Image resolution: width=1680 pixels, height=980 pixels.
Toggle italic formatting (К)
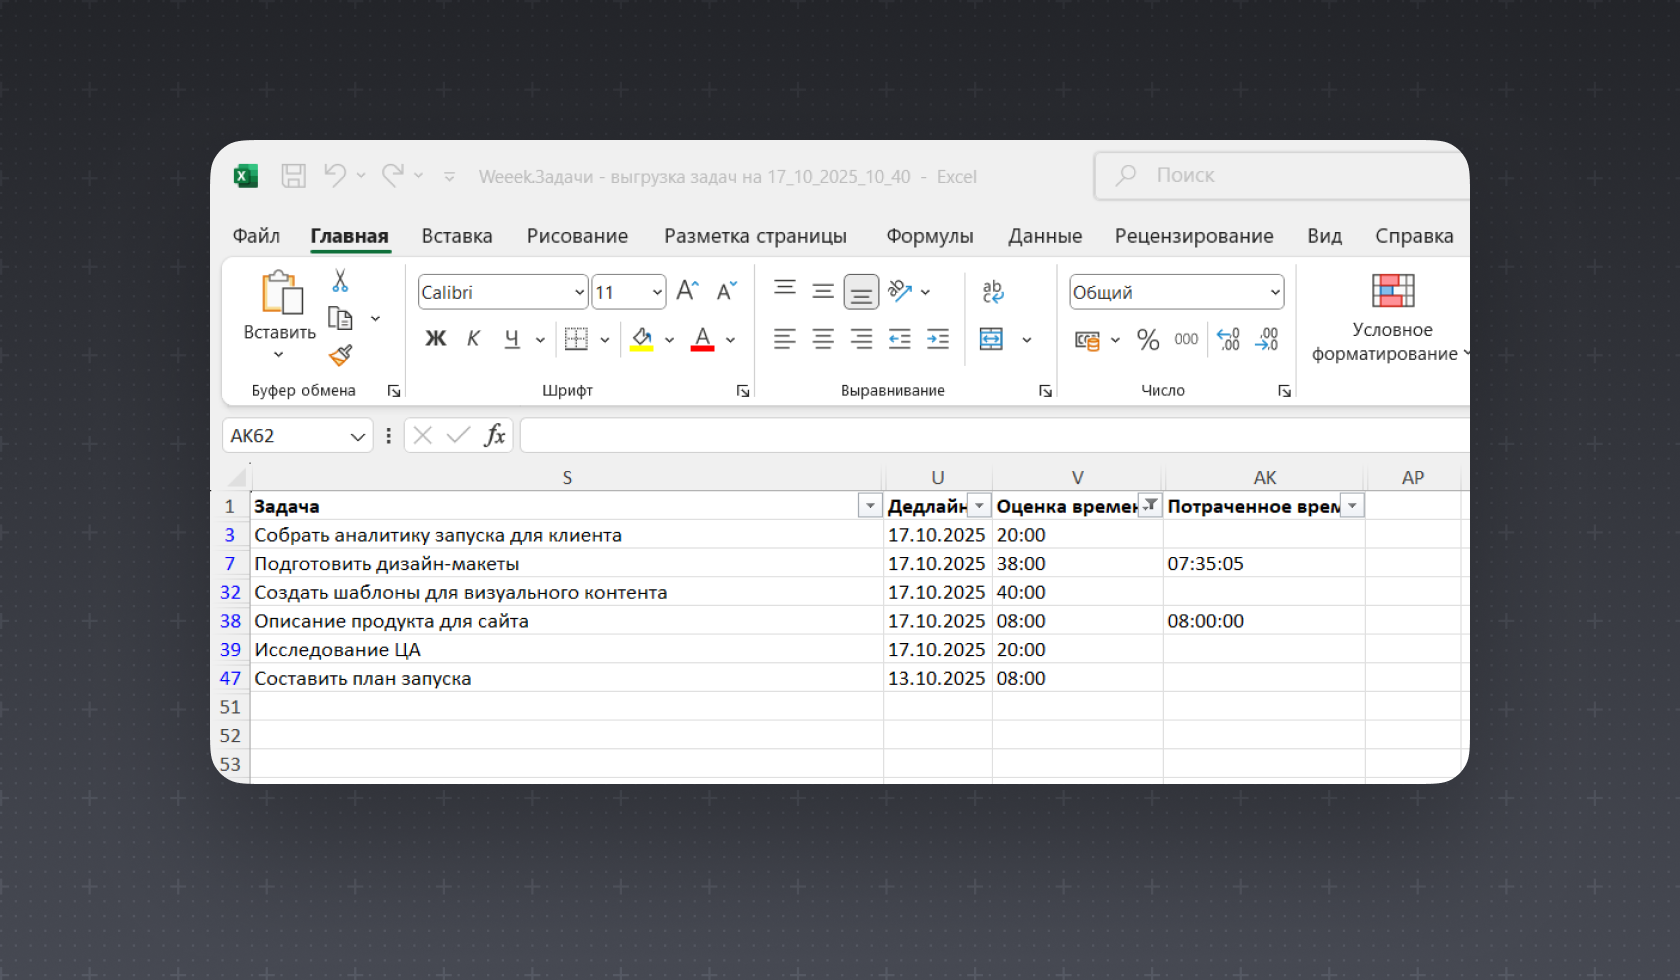click(473, 339)
